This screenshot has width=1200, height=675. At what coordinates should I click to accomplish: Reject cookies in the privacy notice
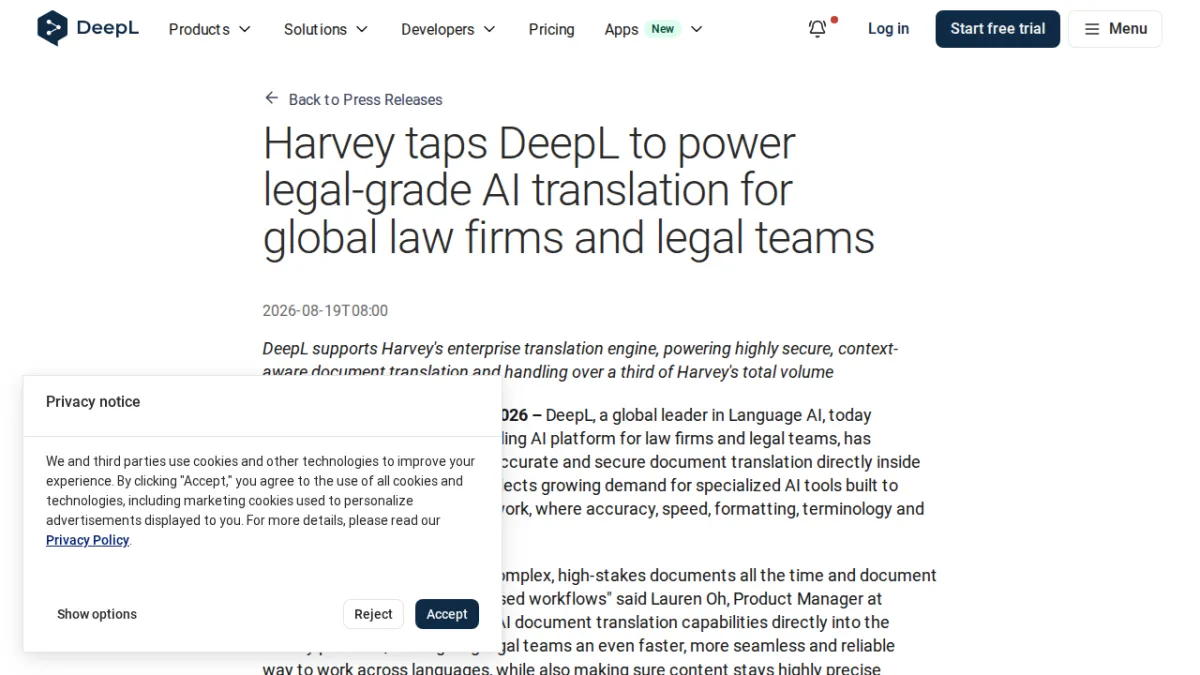[373, 614]
